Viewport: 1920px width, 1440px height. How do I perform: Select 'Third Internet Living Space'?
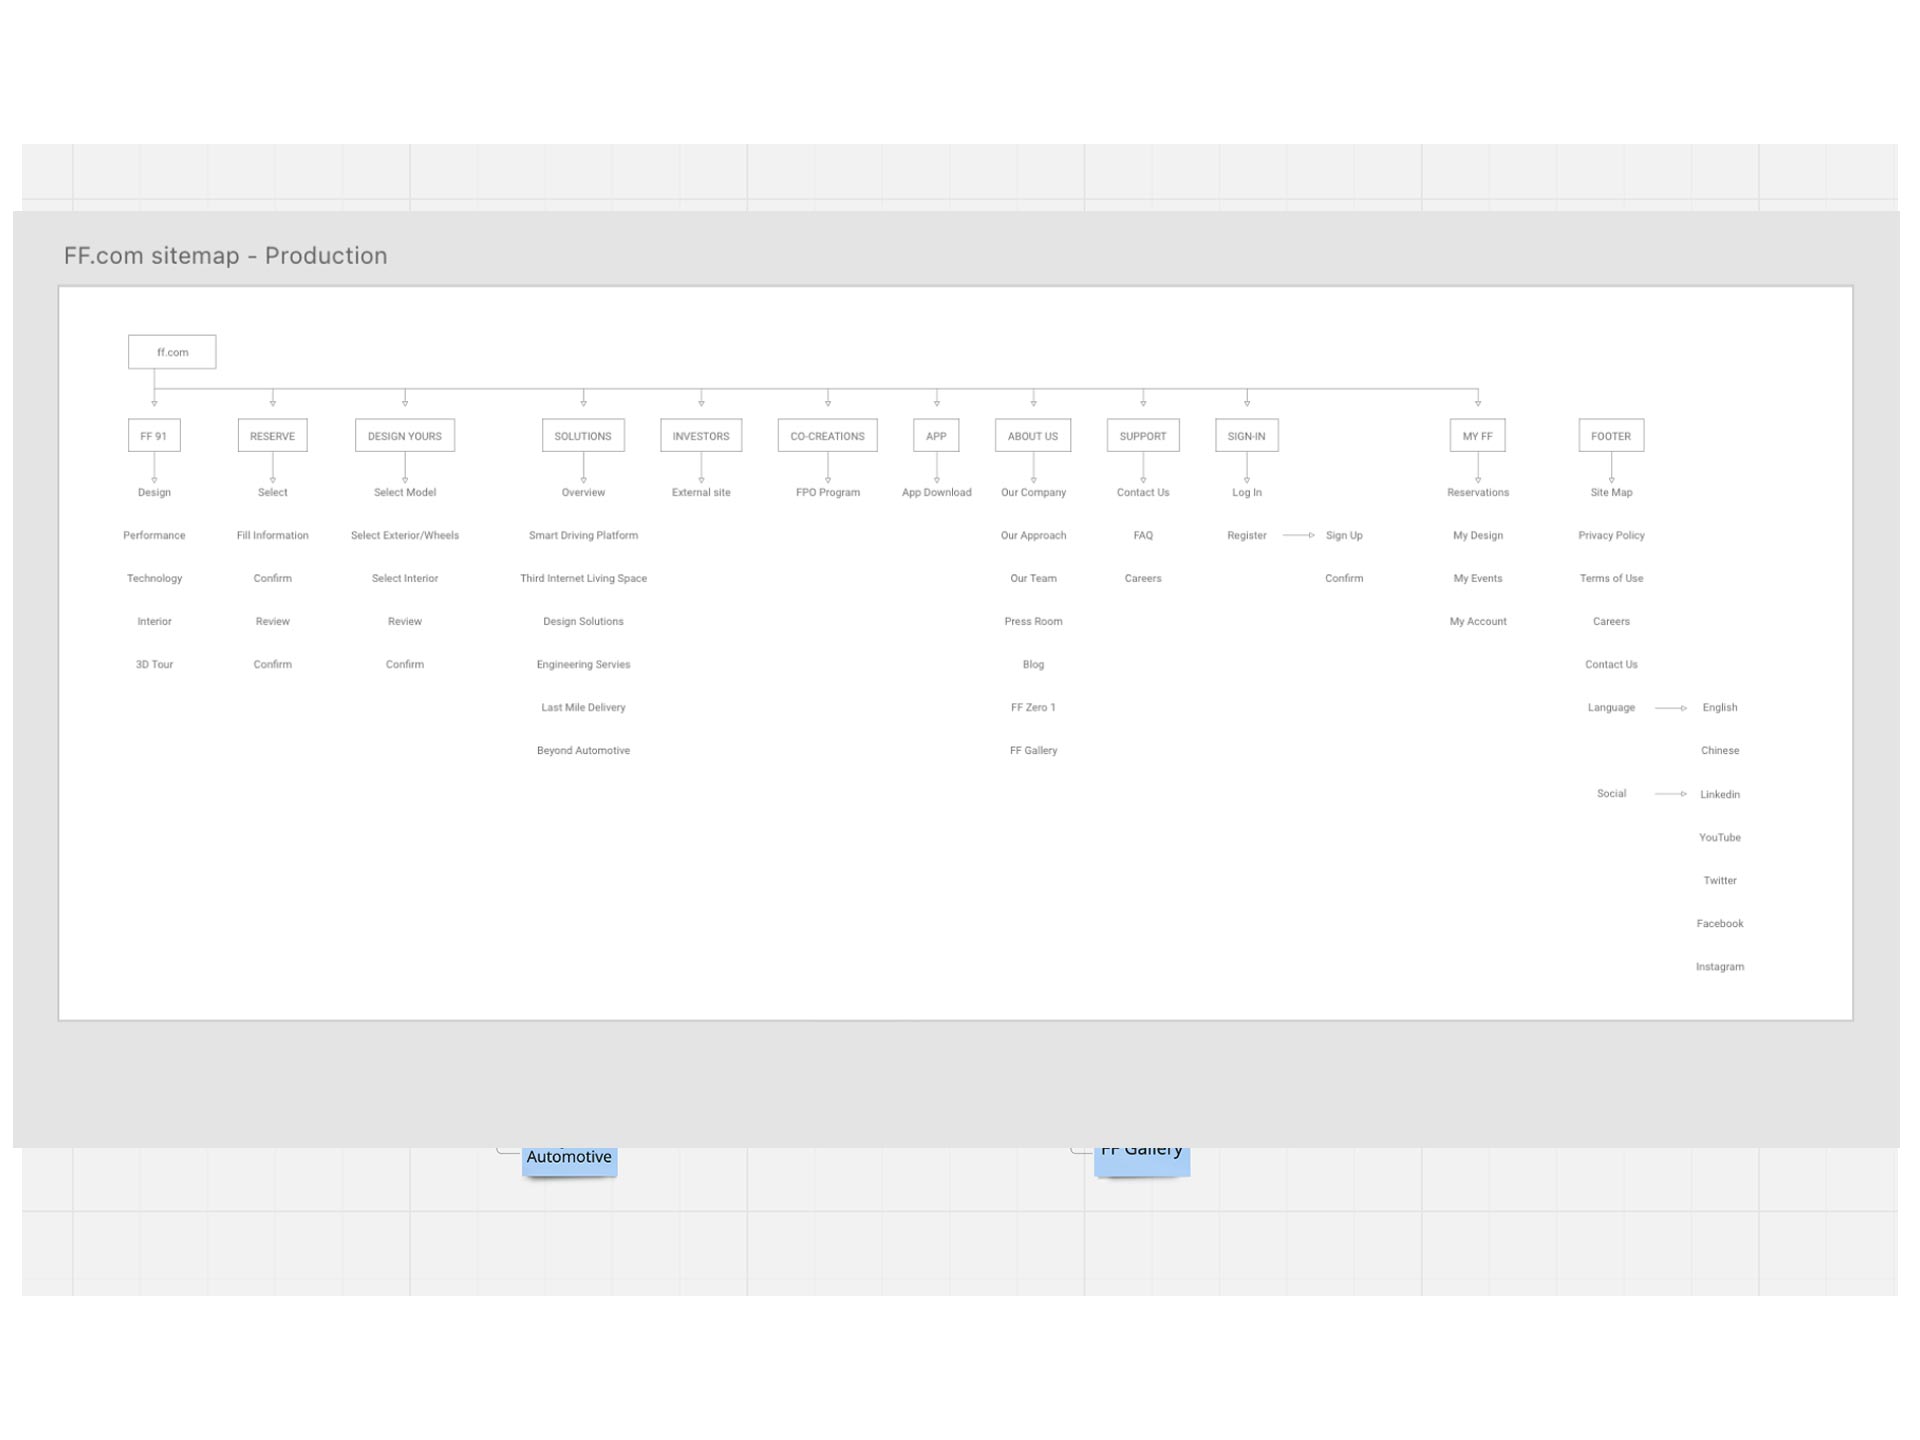tap(583, 578)
